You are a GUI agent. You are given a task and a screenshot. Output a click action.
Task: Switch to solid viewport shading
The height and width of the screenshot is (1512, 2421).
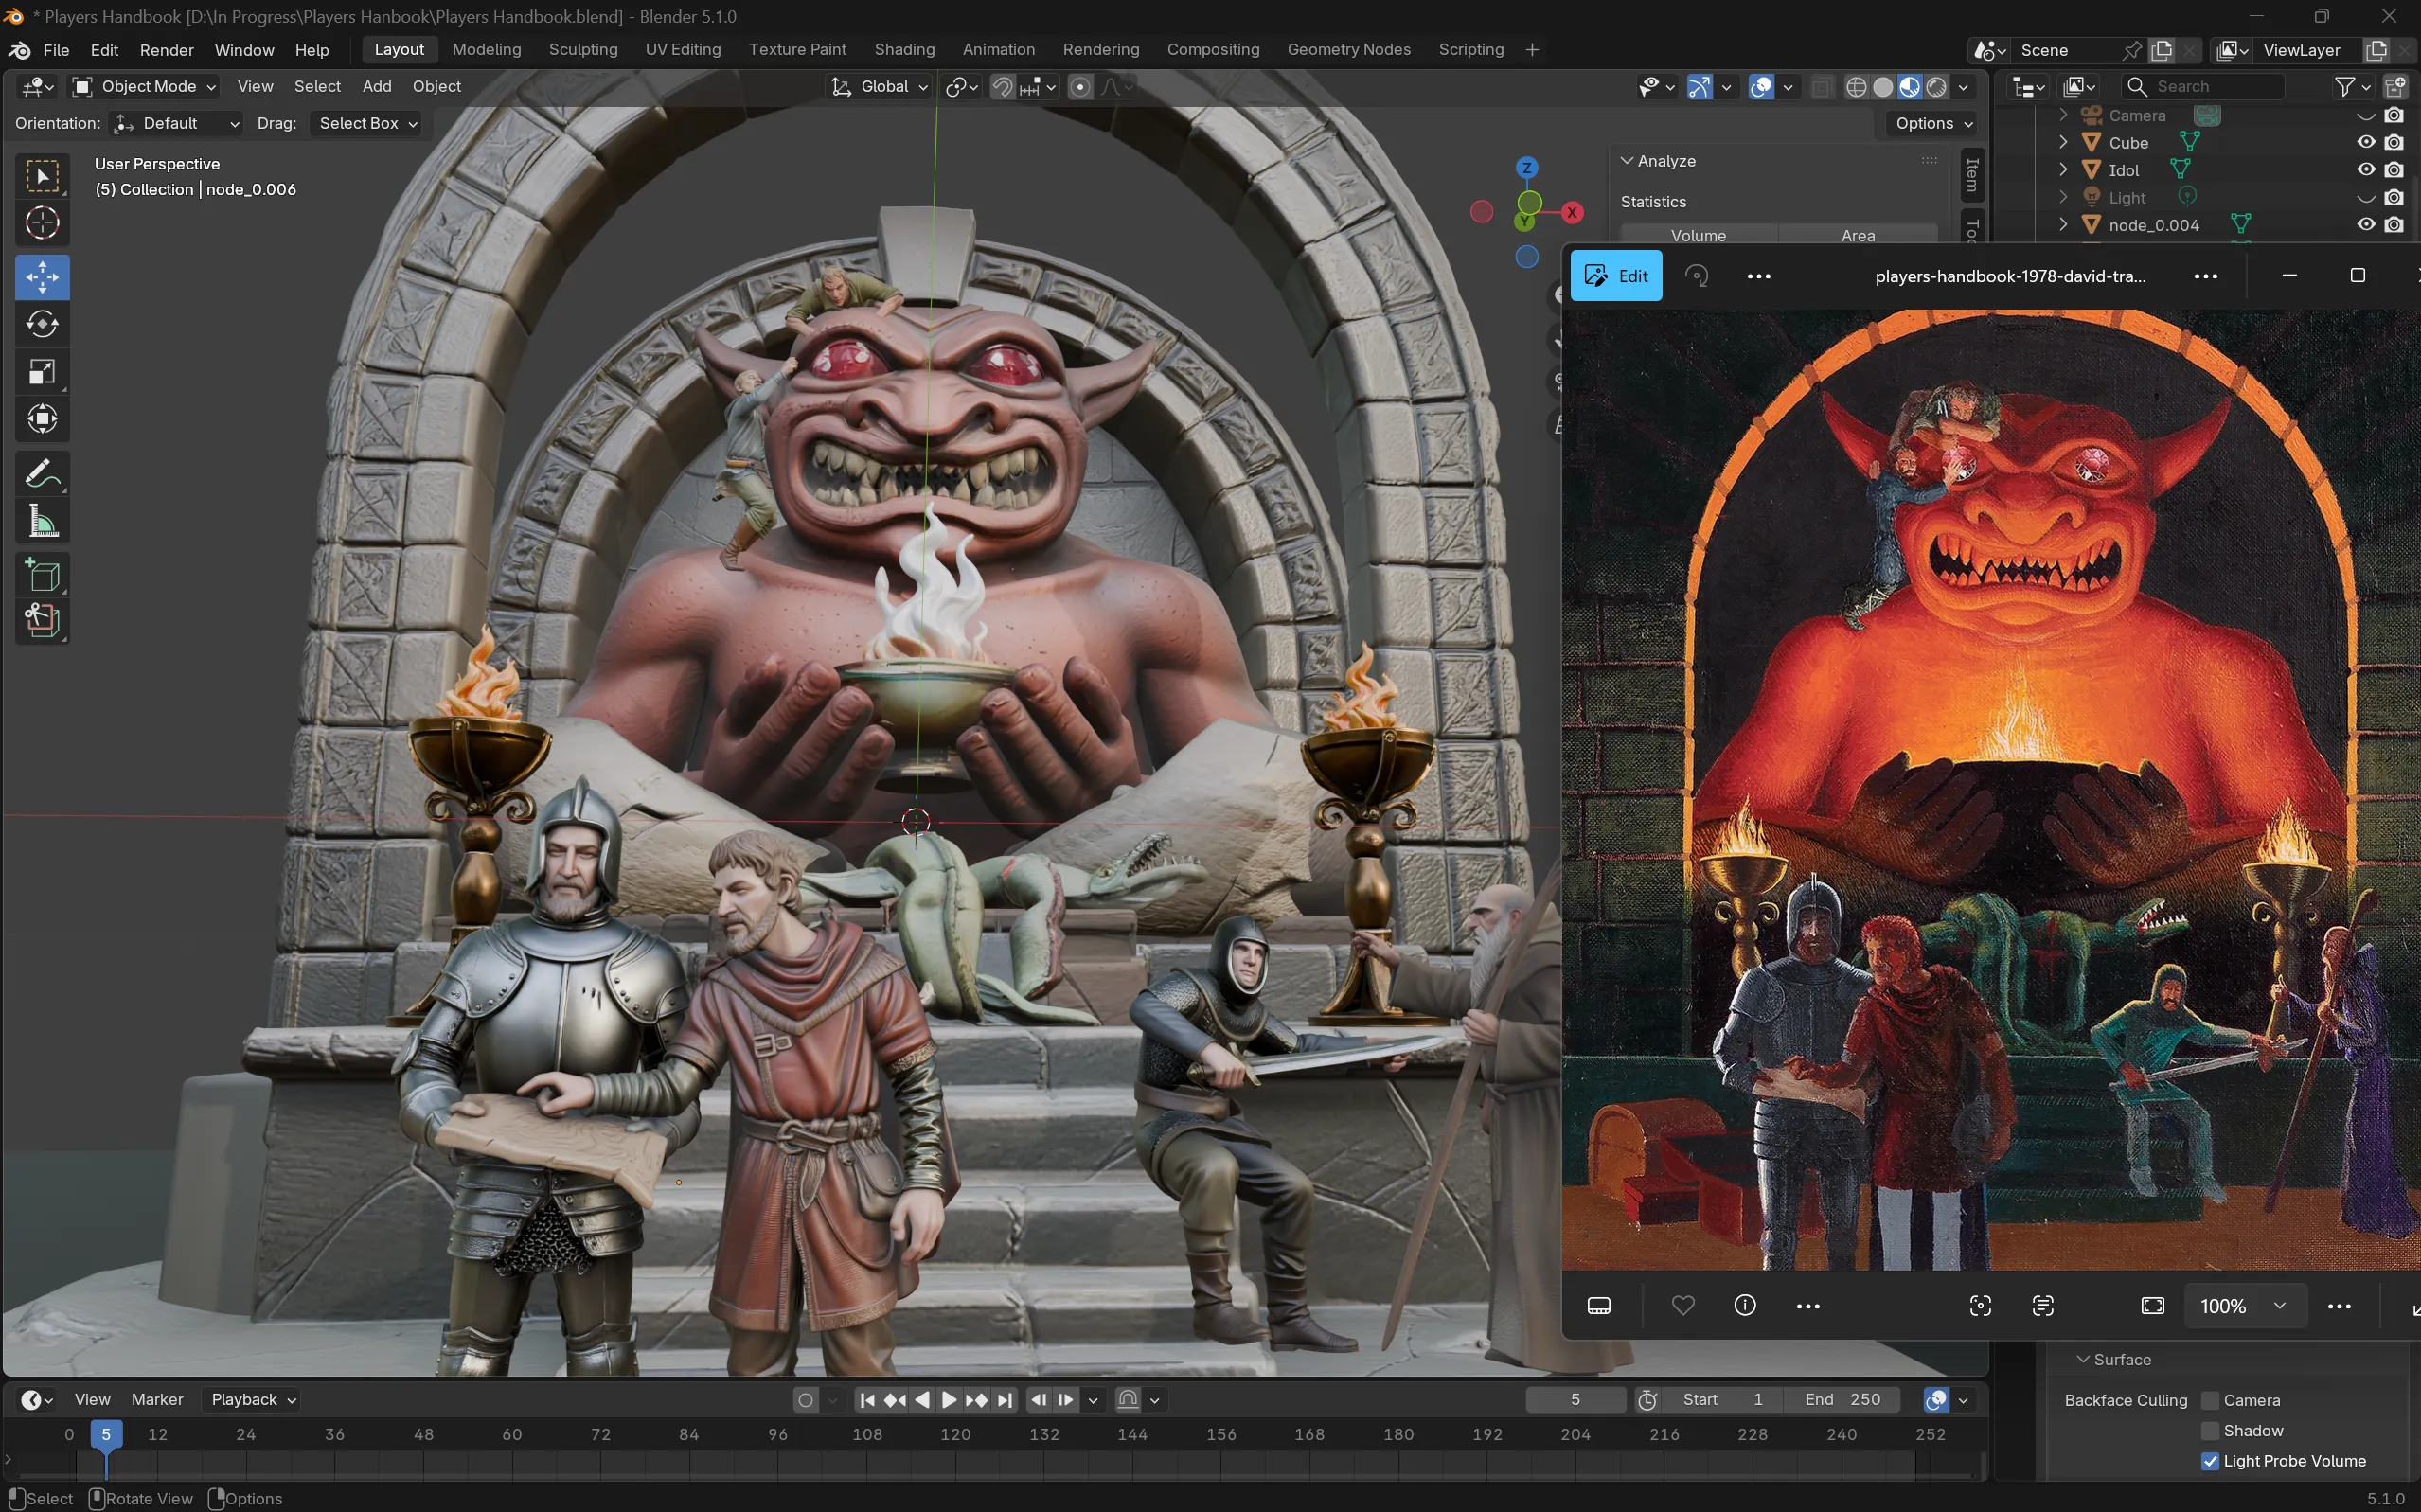tap(1883, 87)
